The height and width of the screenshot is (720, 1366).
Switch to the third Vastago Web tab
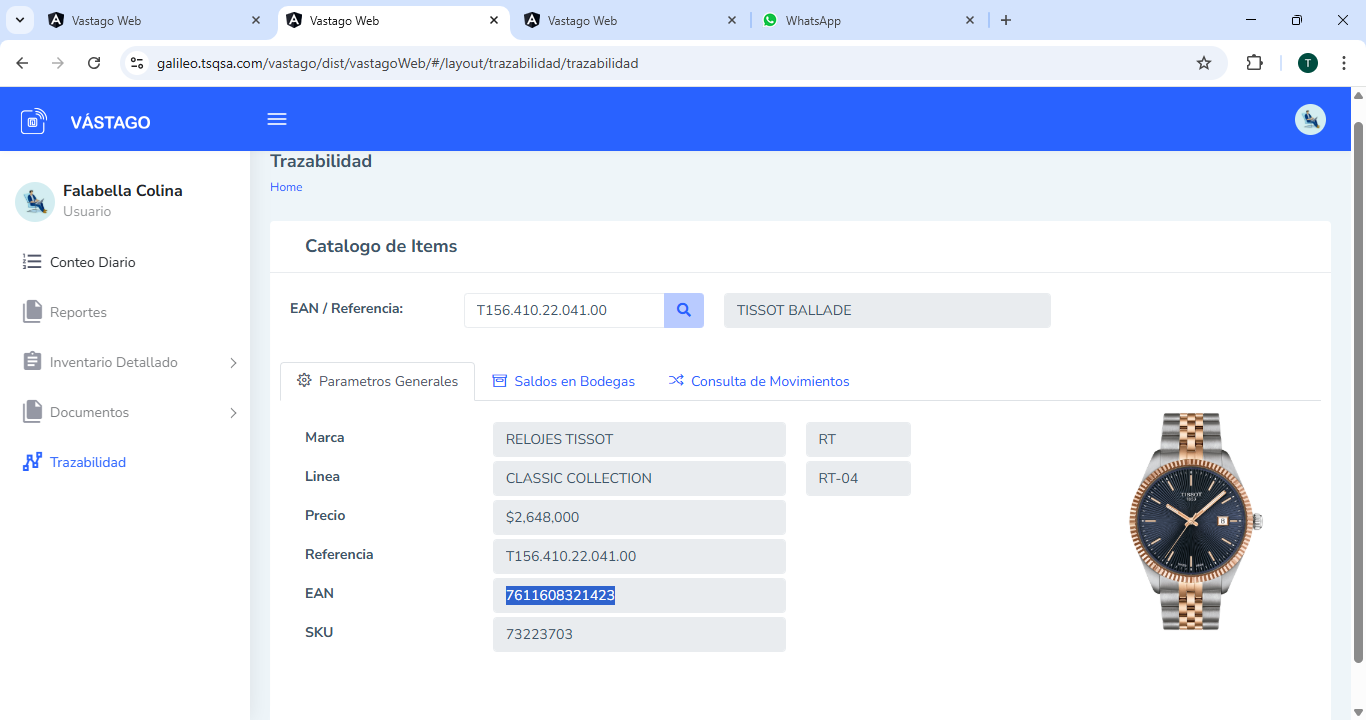pyautogui.click(x=631, y=20)
